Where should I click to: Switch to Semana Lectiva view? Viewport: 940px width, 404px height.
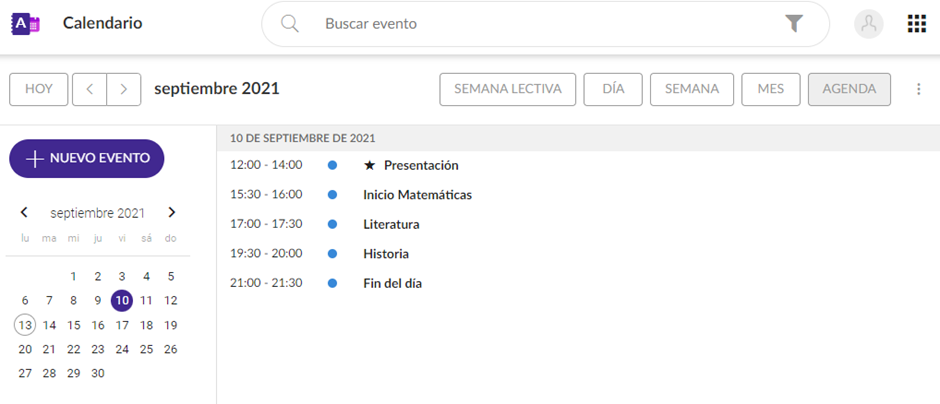508,89
